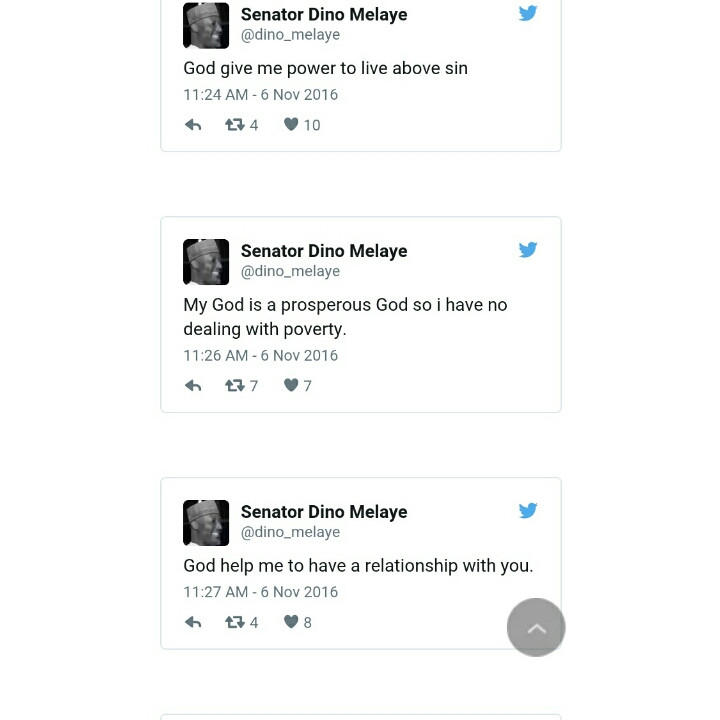Open the 11:26 AM - 6 Nov 2016 timestamp
Screen dimensions: 720x720
pos(260,356)
